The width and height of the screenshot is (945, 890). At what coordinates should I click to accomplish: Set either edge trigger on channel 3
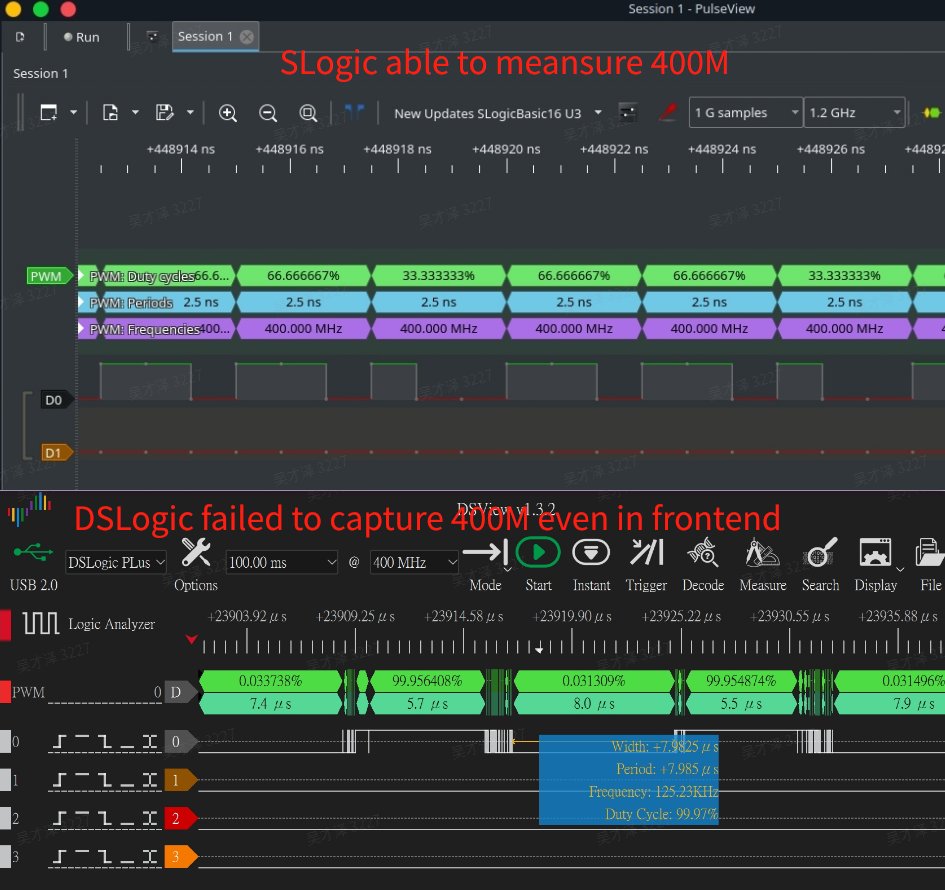point(149,856)
